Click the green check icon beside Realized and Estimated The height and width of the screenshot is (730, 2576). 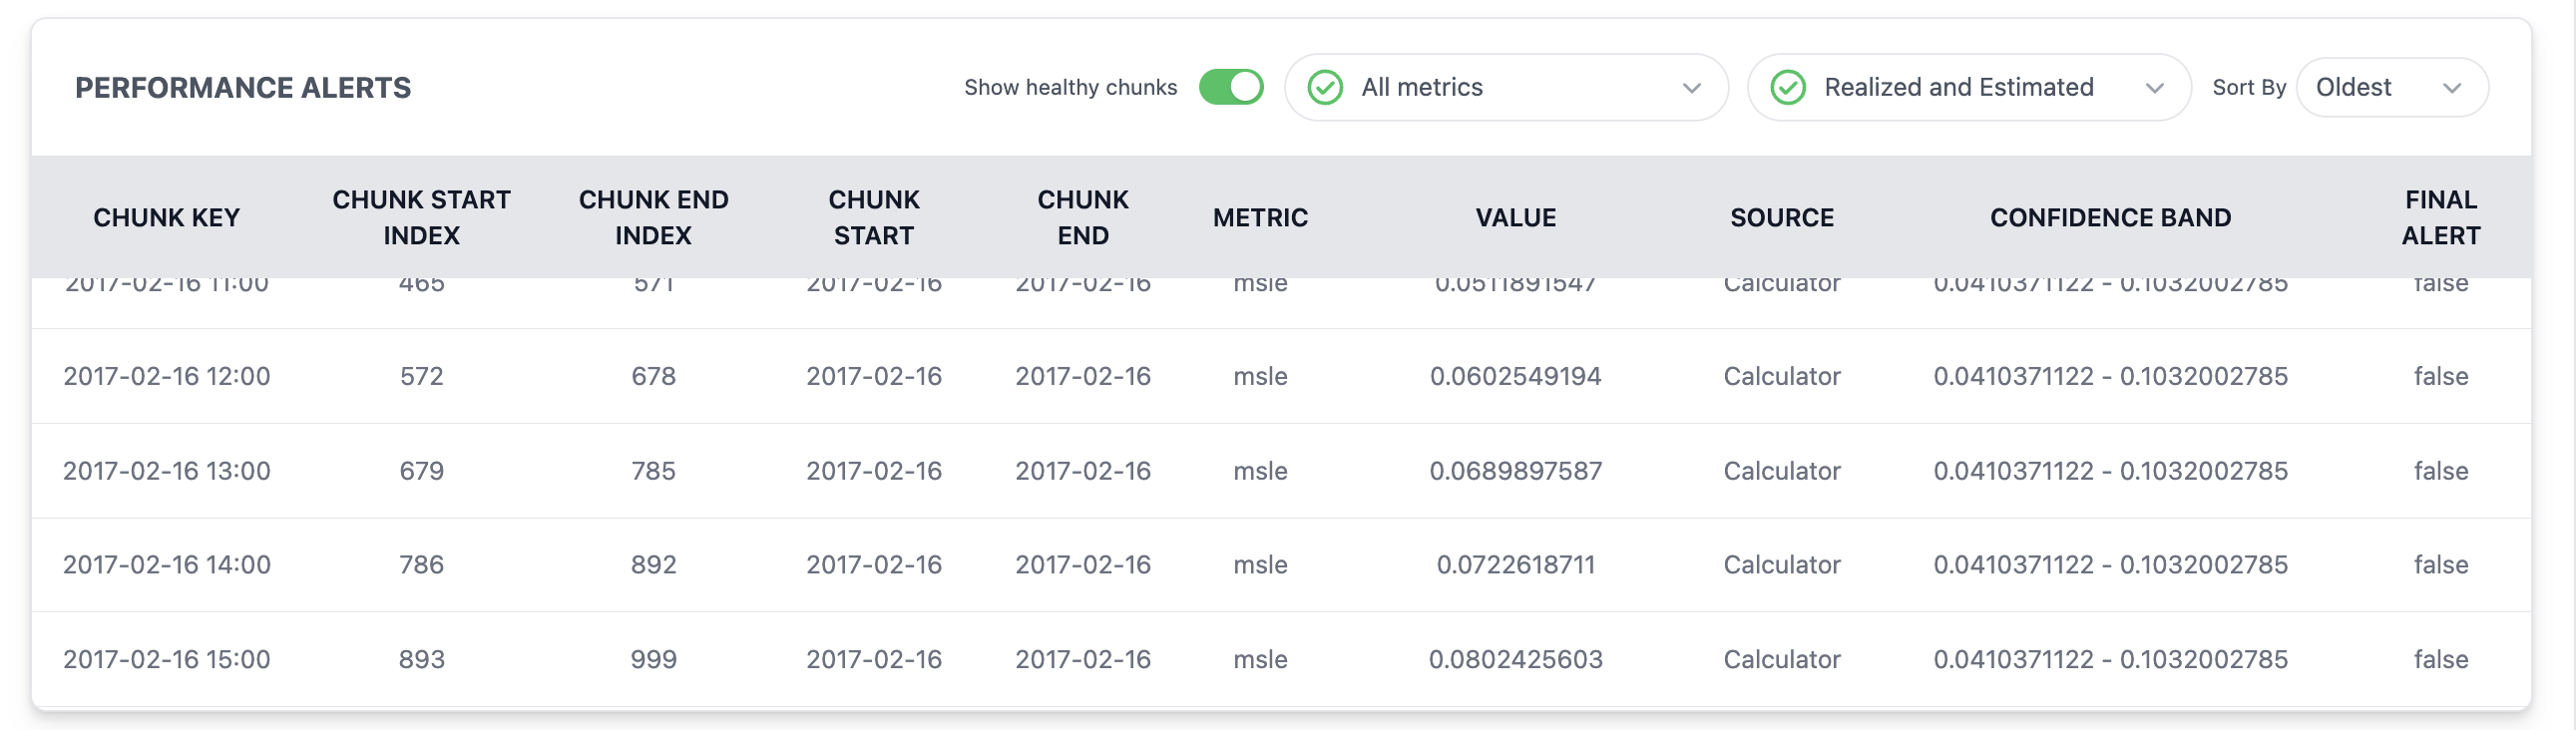[1788, 87]
